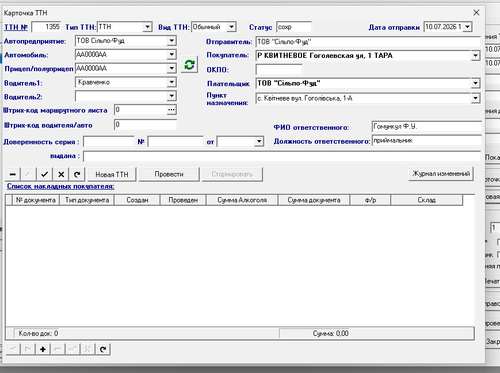Open the Дата отправки date picker
500x373 pixels.
pyautogui.click(x=468, y=27)
